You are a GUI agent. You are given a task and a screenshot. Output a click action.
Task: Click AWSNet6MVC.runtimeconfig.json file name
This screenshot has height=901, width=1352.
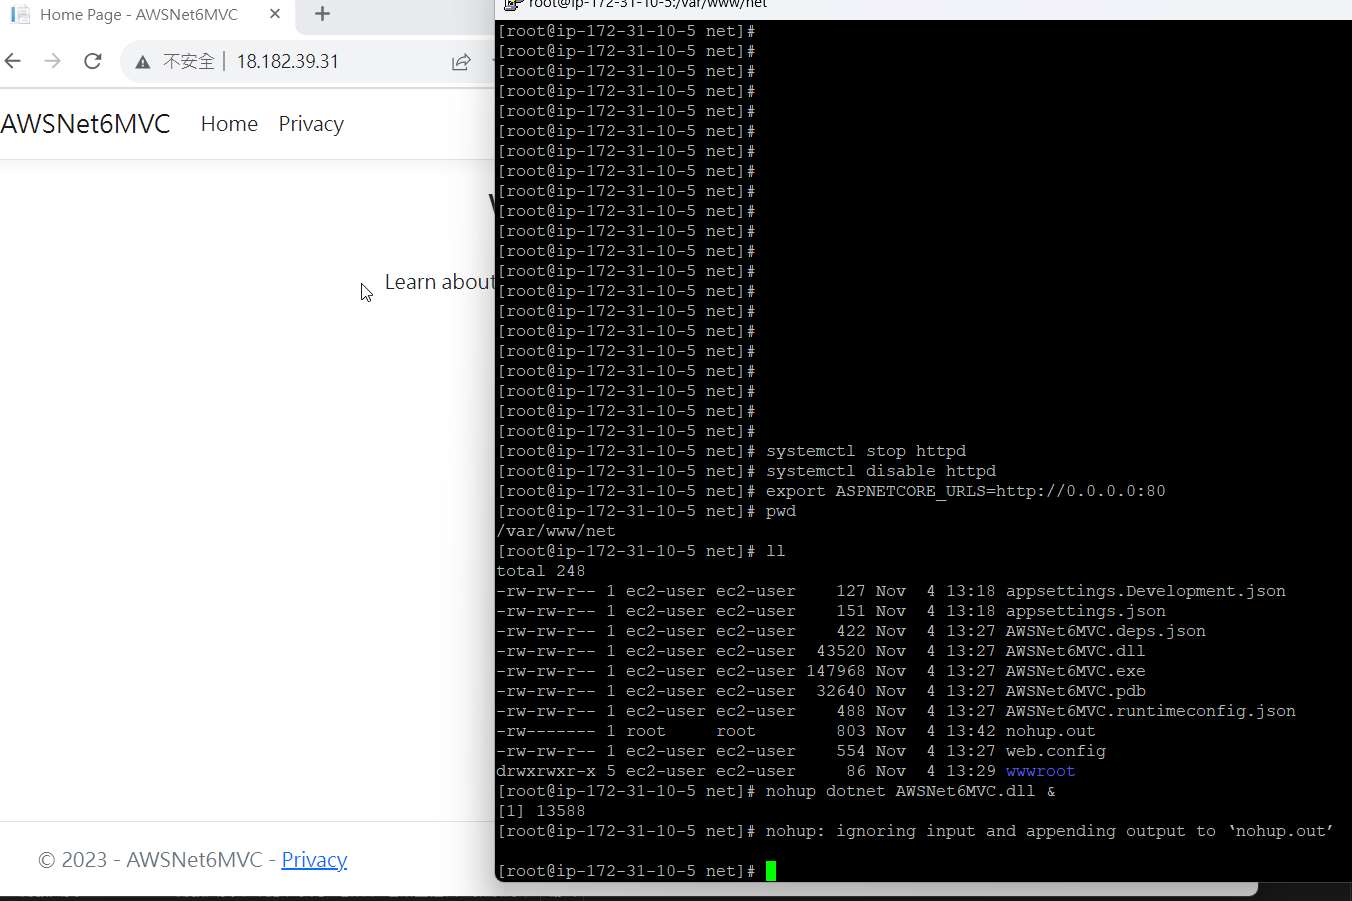(1151, 711)
